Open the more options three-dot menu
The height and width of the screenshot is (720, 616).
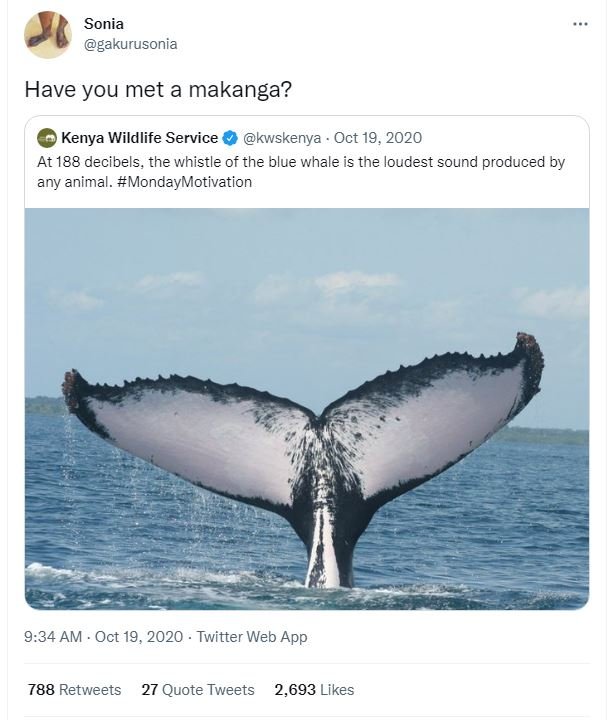(580, 24)
